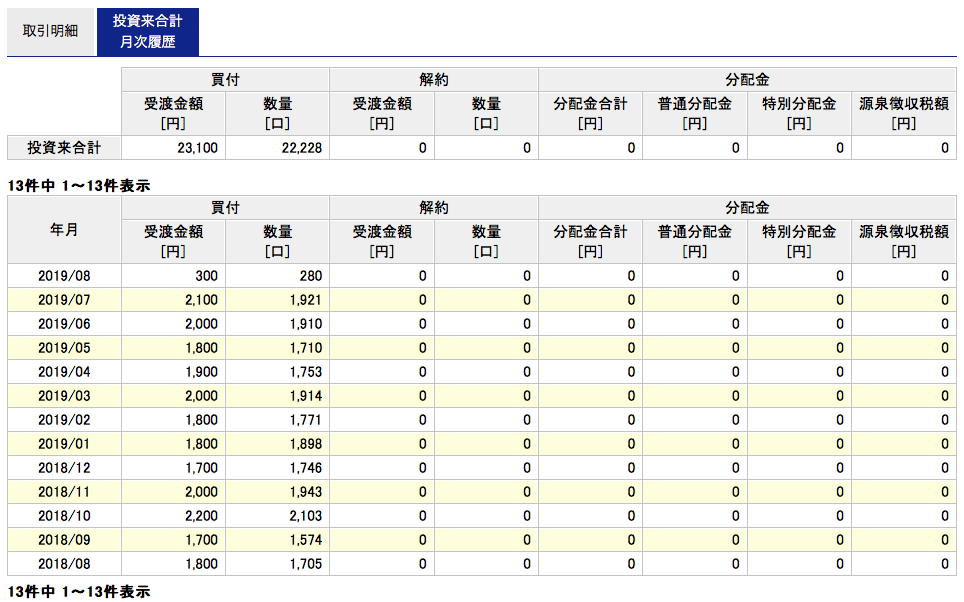This screenshot has width=964, height=602.
Task: Click quantity 1,574 in 2018/09 row
Action: [306, 540]
